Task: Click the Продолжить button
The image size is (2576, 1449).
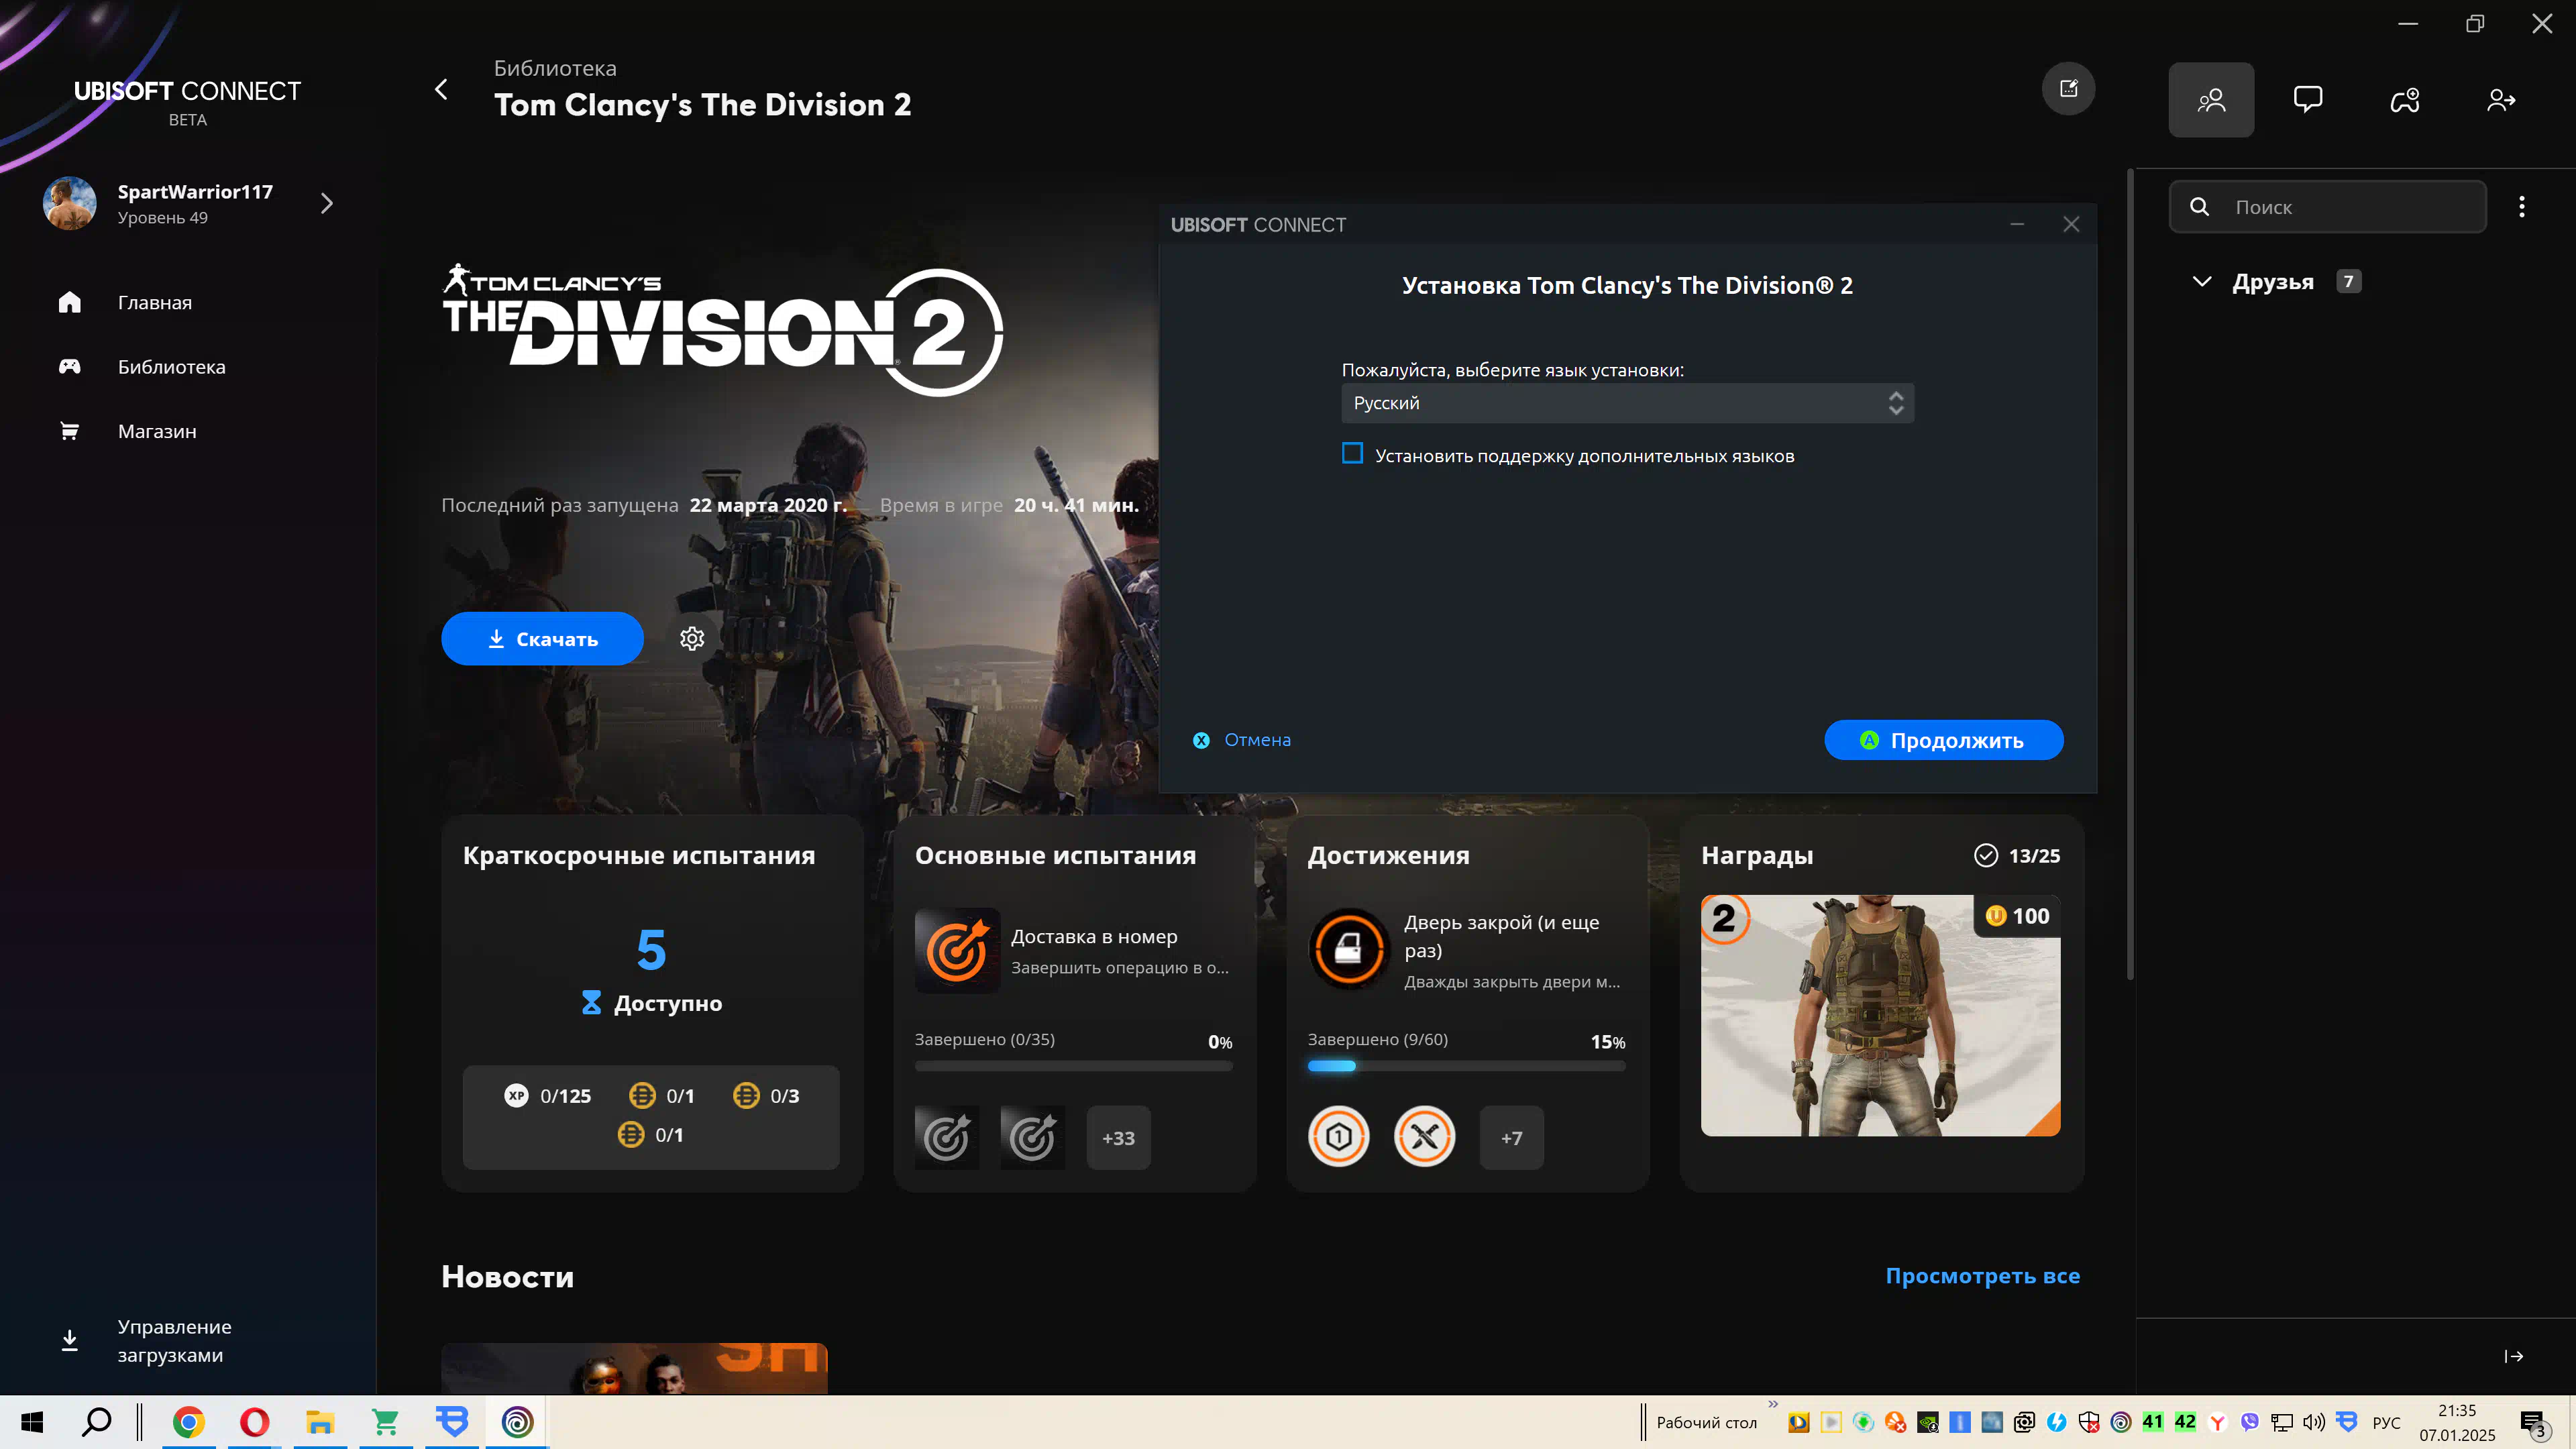Action: click(1943, 740)
